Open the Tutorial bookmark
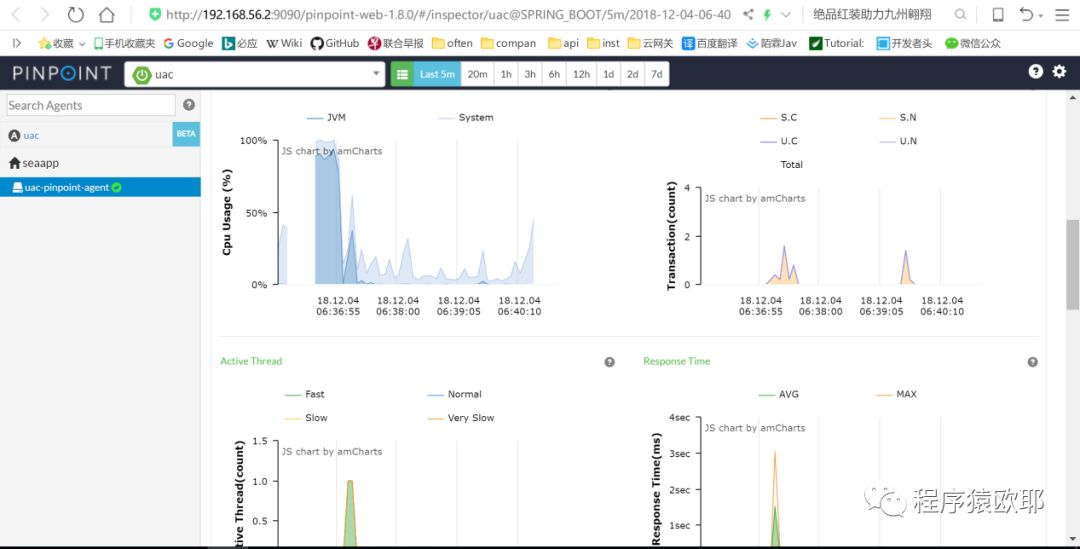1080x549 pixels. tap(837, 43)
